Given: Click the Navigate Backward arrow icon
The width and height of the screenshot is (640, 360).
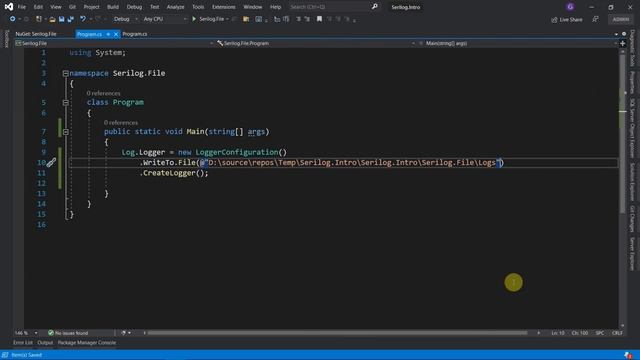Looking at the screenshot, I should click(12, 19).
